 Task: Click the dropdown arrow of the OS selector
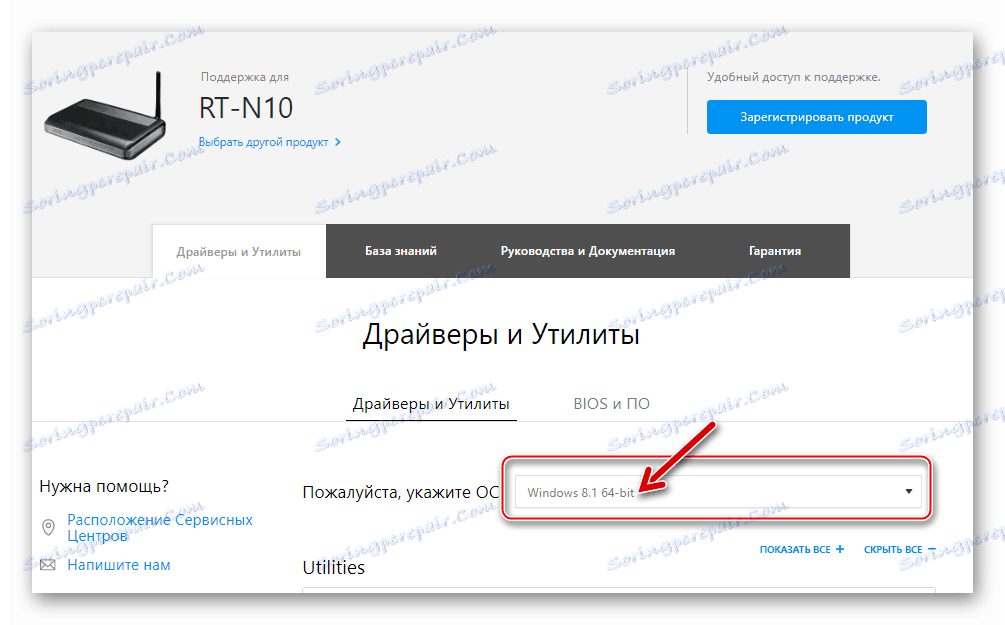pos(908,492)
